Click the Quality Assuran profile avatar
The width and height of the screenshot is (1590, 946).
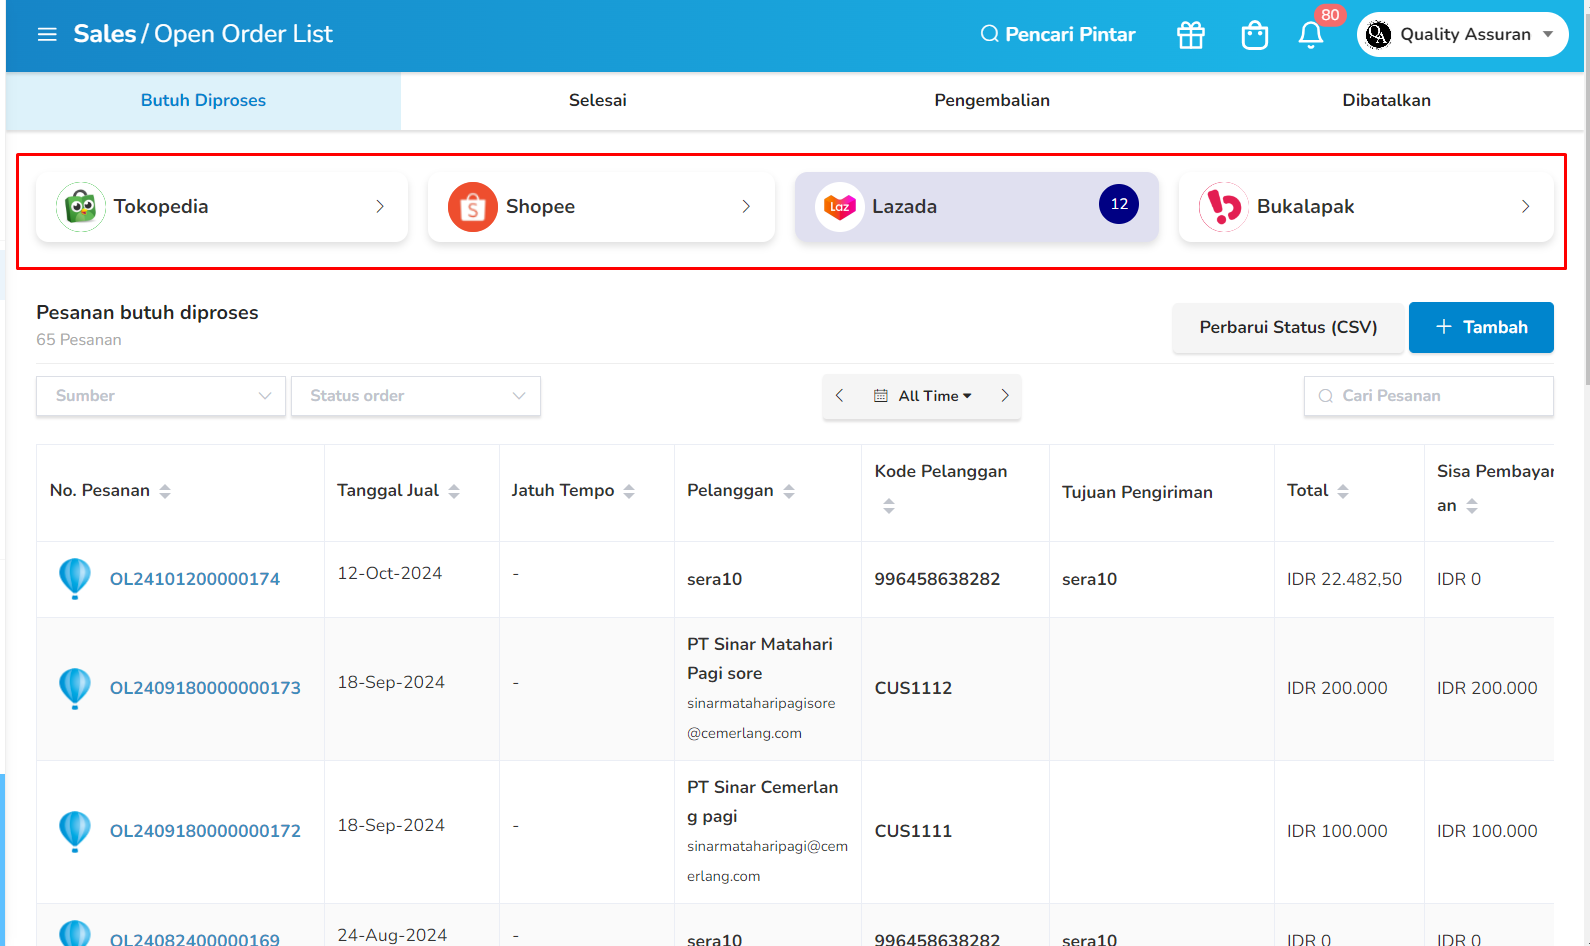point(1378,35)
